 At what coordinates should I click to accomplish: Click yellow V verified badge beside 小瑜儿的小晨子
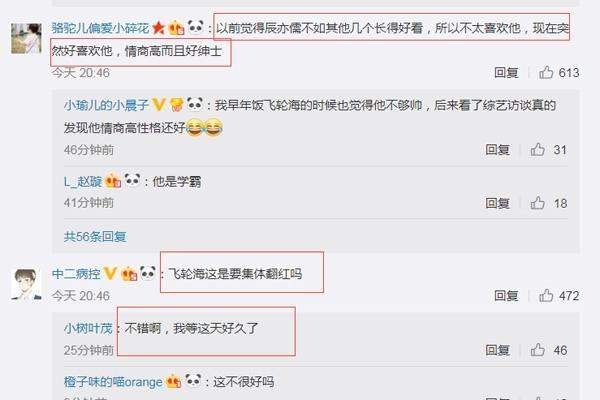(x=159, y=104)
